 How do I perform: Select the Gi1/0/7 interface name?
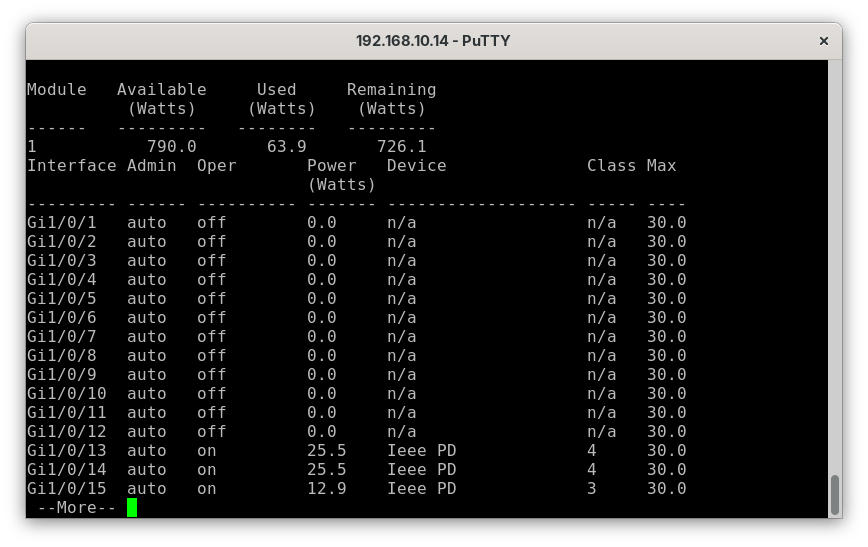[x=61, y=337]
